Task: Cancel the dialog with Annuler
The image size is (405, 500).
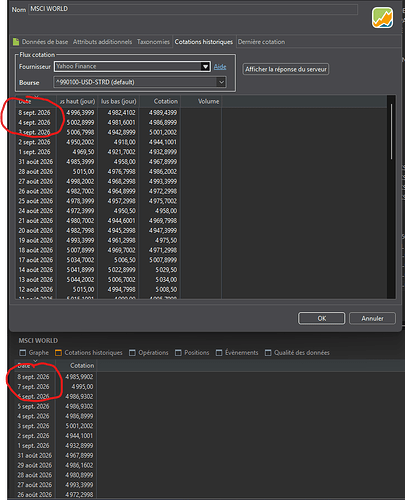Action: [372, 318]
